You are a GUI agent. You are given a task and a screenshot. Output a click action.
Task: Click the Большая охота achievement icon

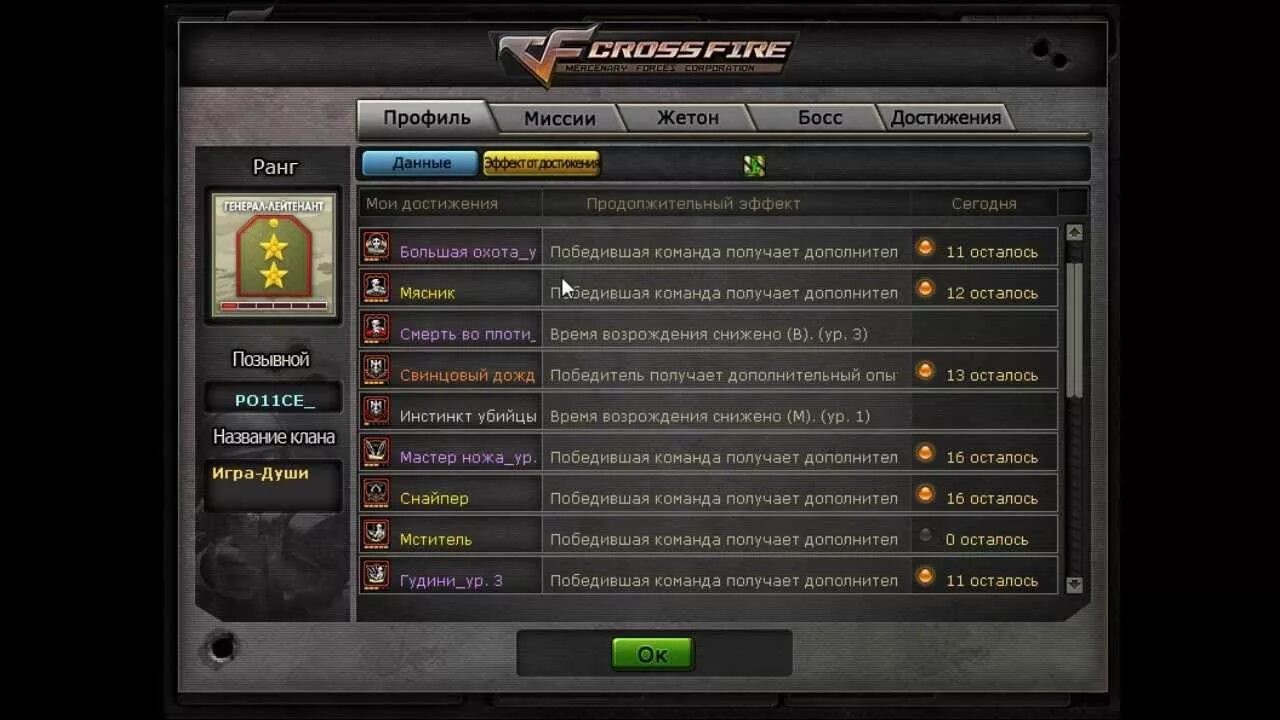coord(376,246)
